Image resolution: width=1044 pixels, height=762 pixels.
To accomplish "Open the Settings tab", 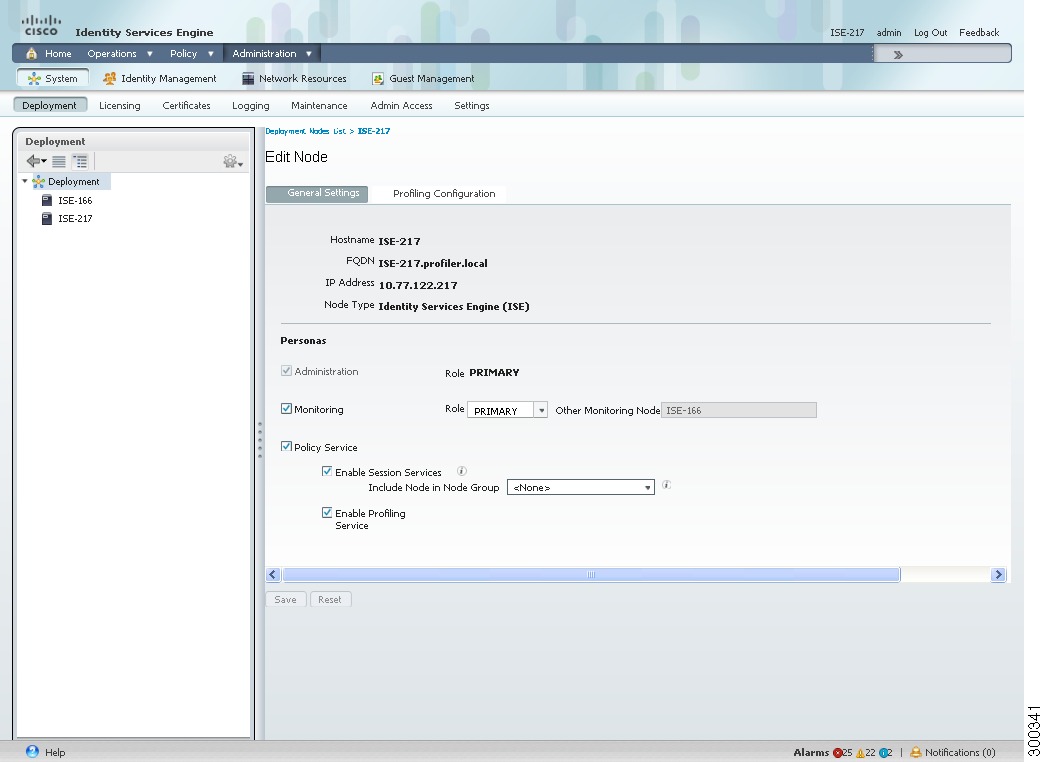I will (x=471, y=105).
